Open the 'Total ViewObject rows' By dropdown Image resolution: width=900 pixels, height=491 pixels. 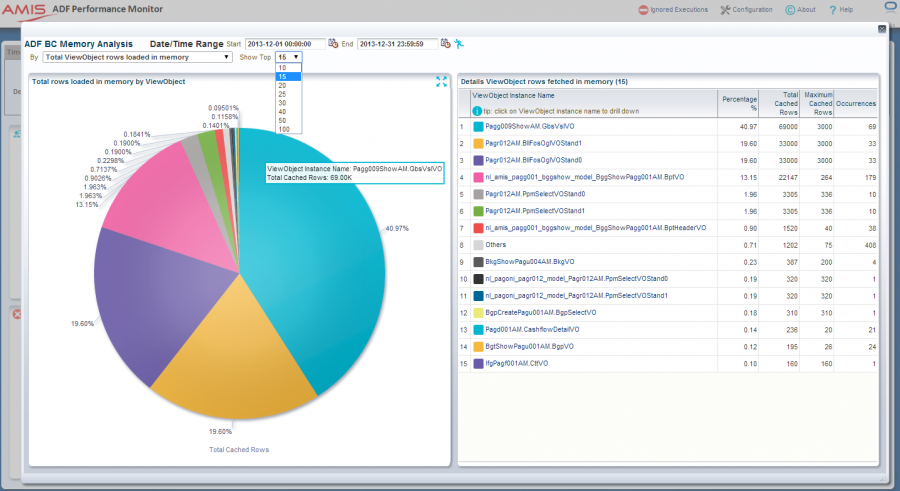(x=138, y=58)
